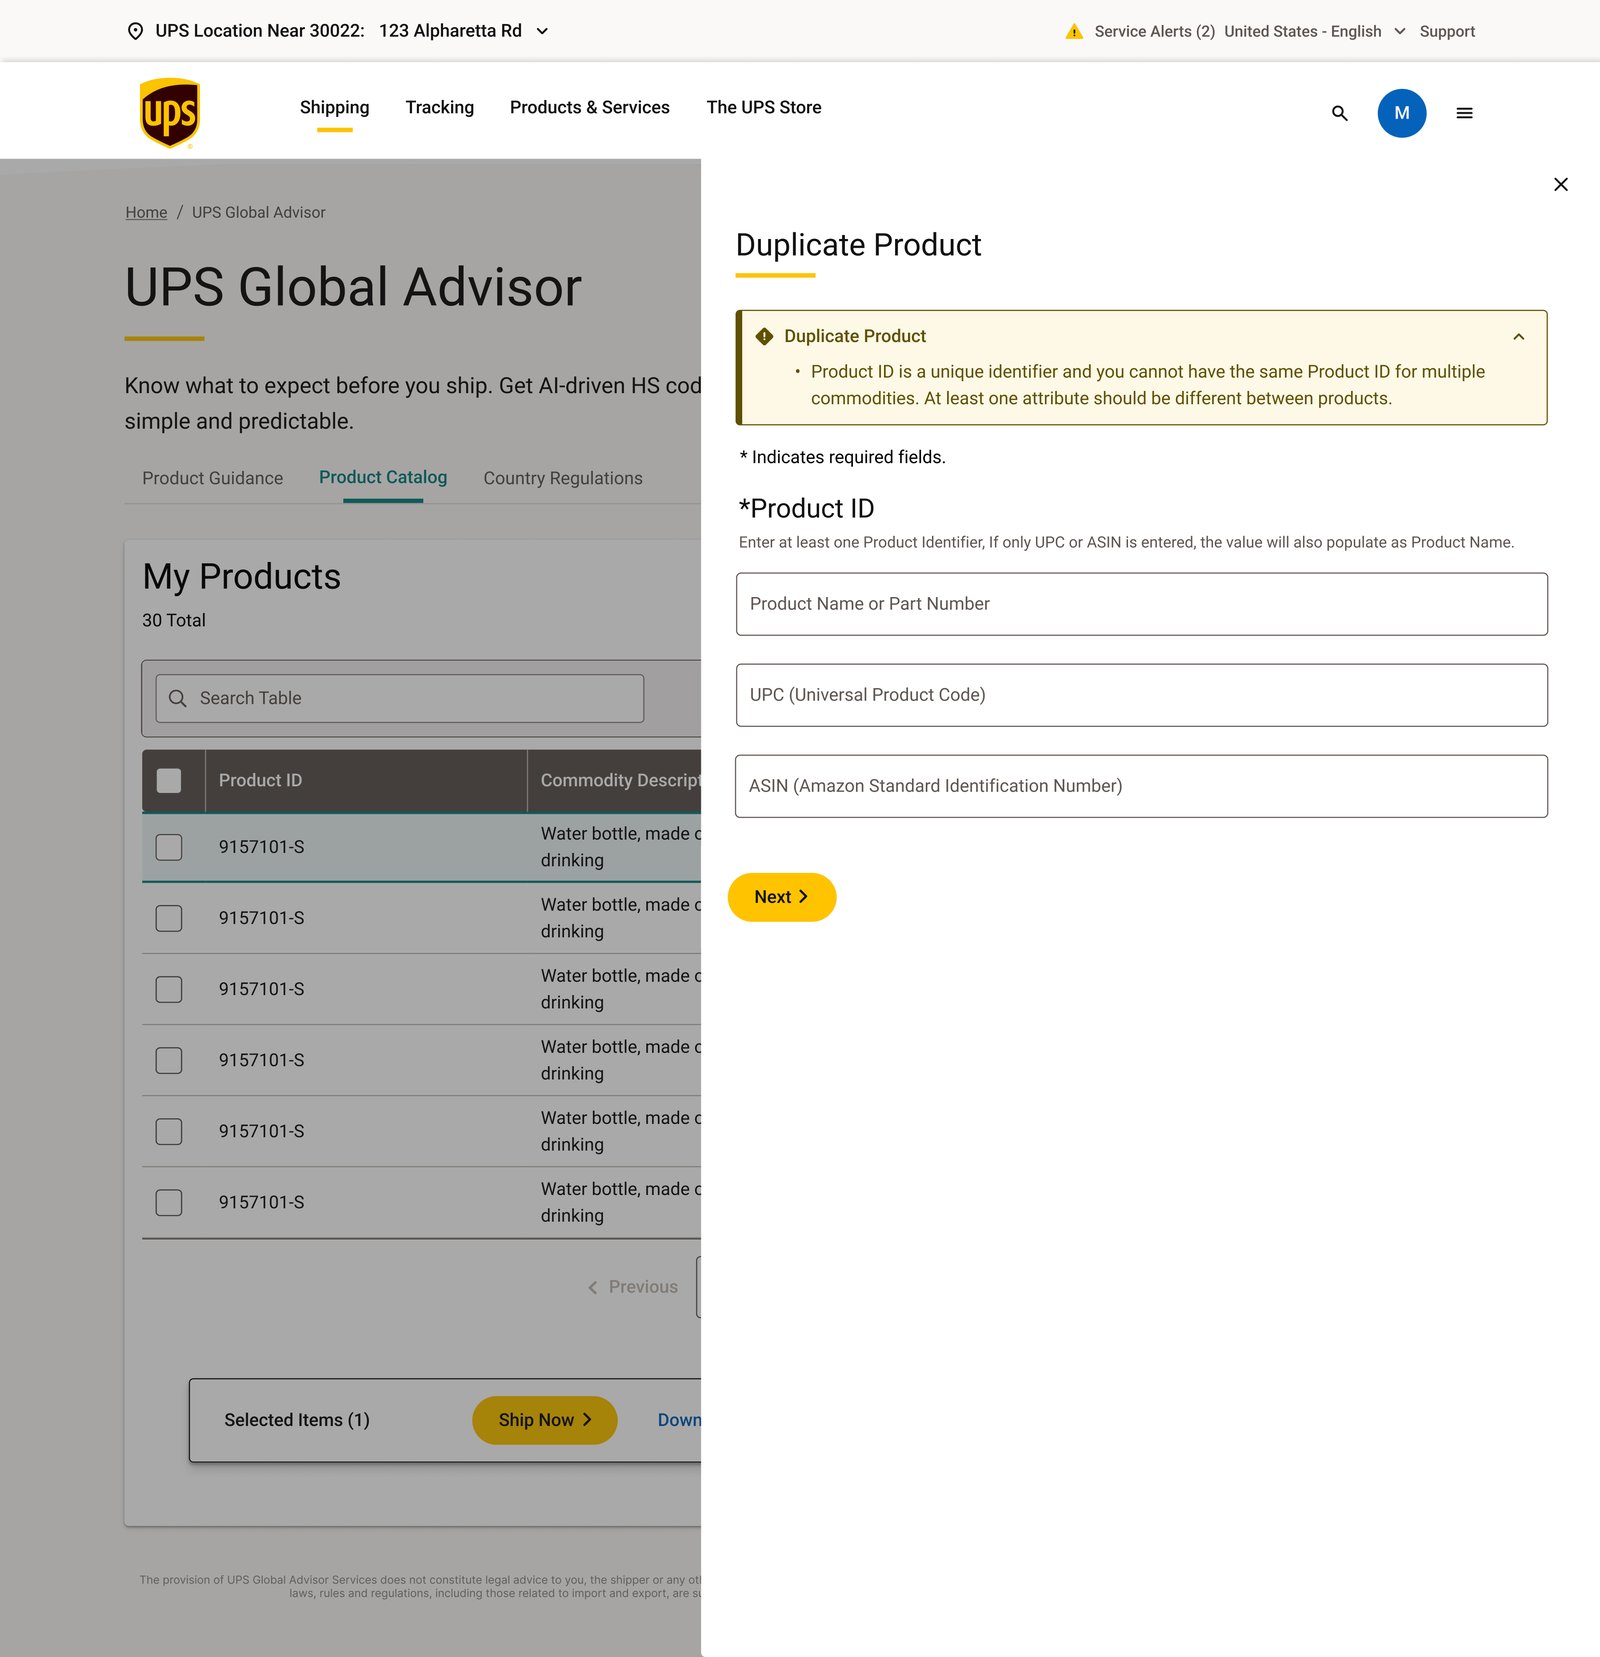The image size is (1600, 1657).
Task: Open Service Alerts (2) link
Action: coord(1154,31)
